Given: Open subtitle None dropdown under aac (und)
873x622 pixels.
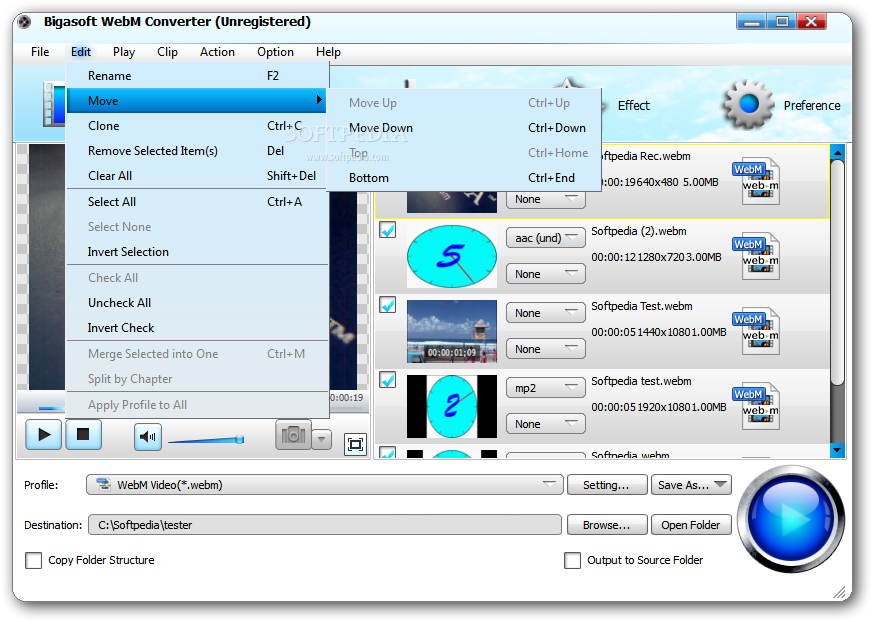Looking at the screenshot, I should click(546, 274).
